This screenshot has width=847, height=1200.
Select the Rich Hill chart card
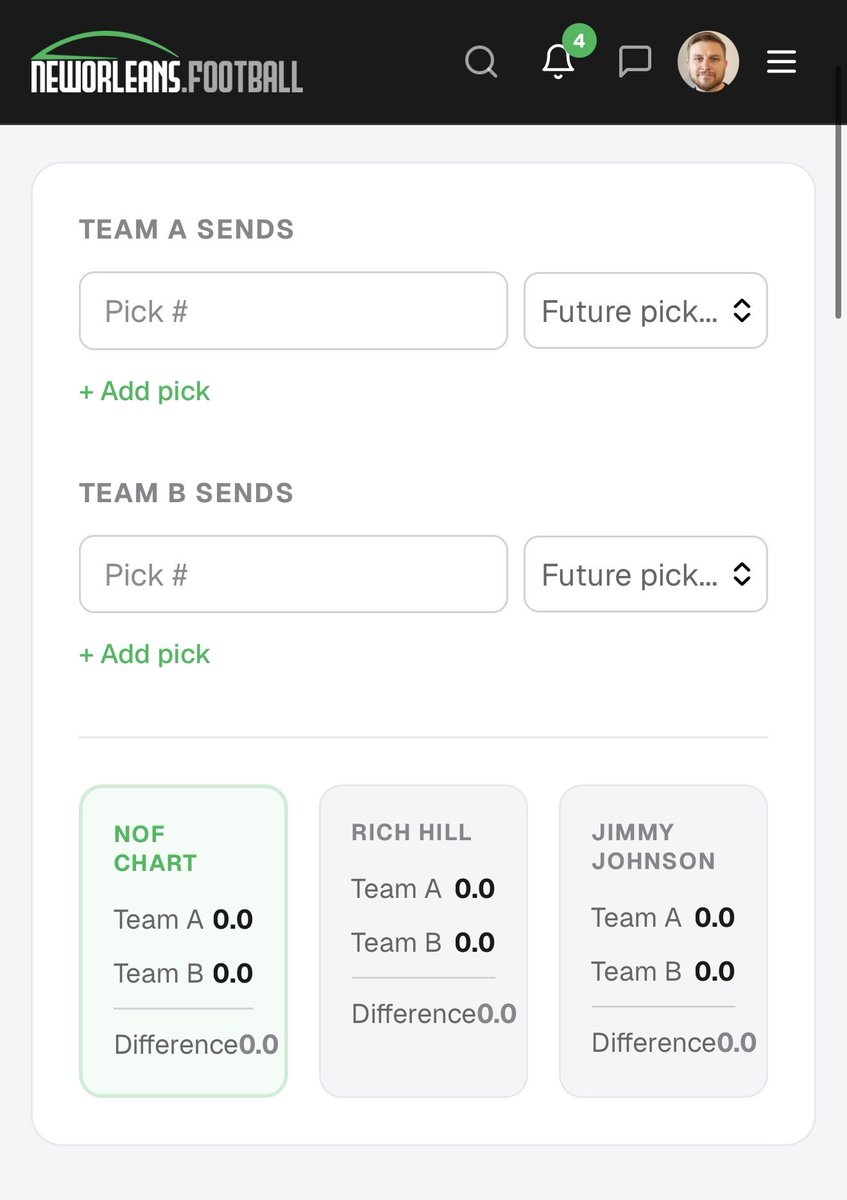pyautogui.click(x=423, y=940)
